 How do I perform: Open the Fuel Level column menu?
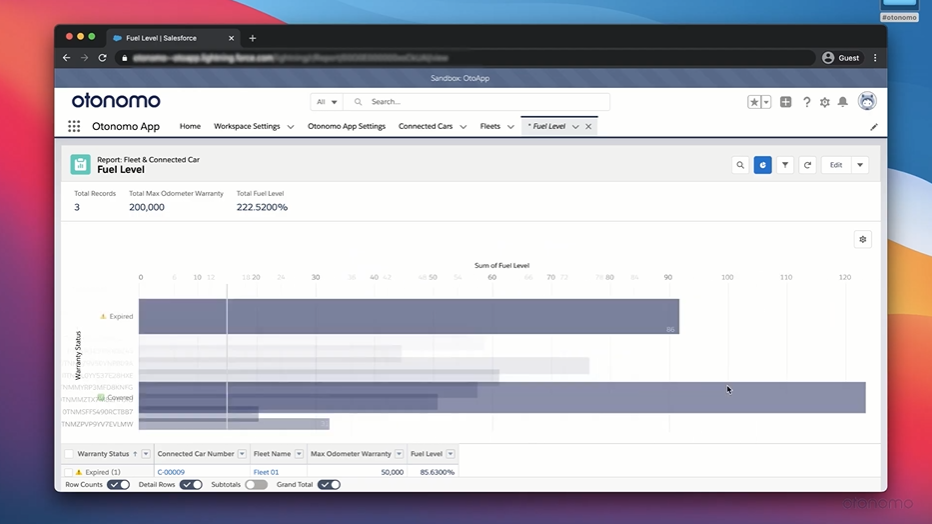[x=451, y=454]
